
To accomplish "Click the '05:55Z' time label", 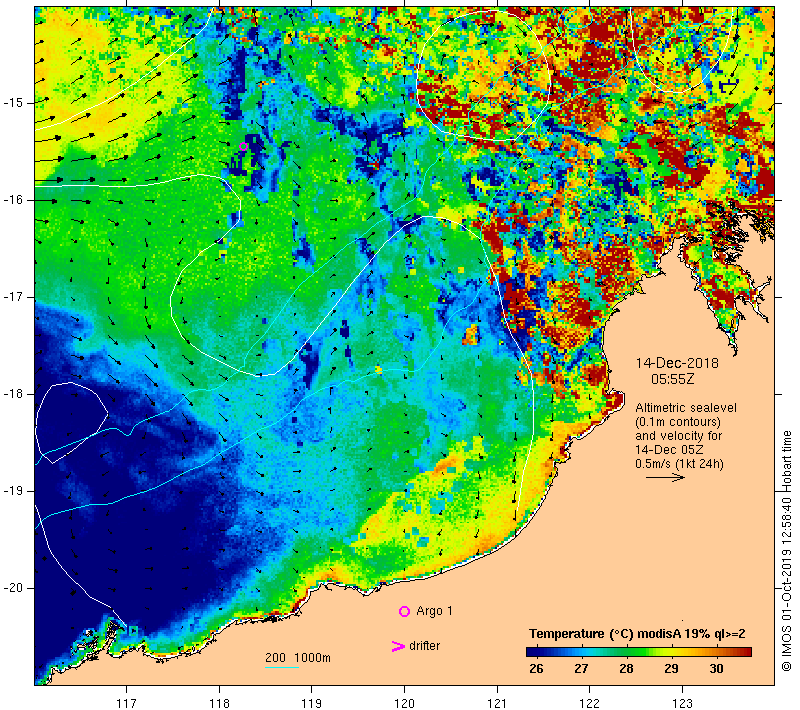I will coord(672,379).
